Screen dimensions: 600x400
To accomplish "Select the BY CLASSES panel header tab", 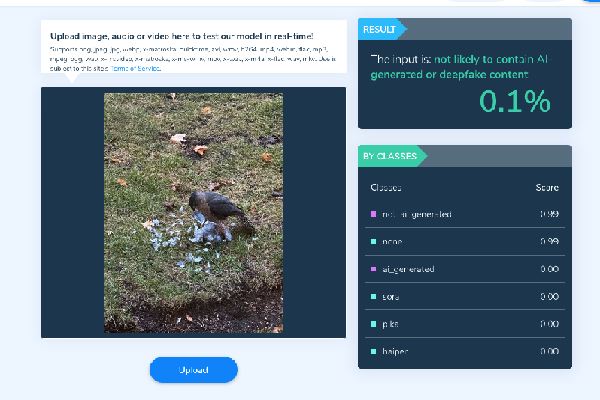I will tap(392, 156).
